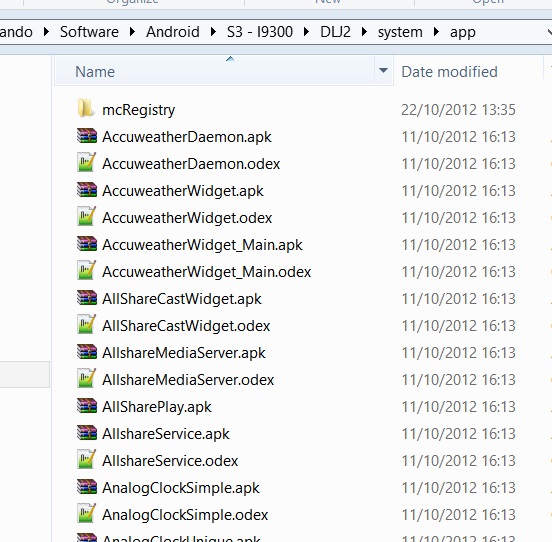Select file name AccuweatherDaemon.odex
The width and height of the screenshot is (552, 542).
click(x=191, y=164)
